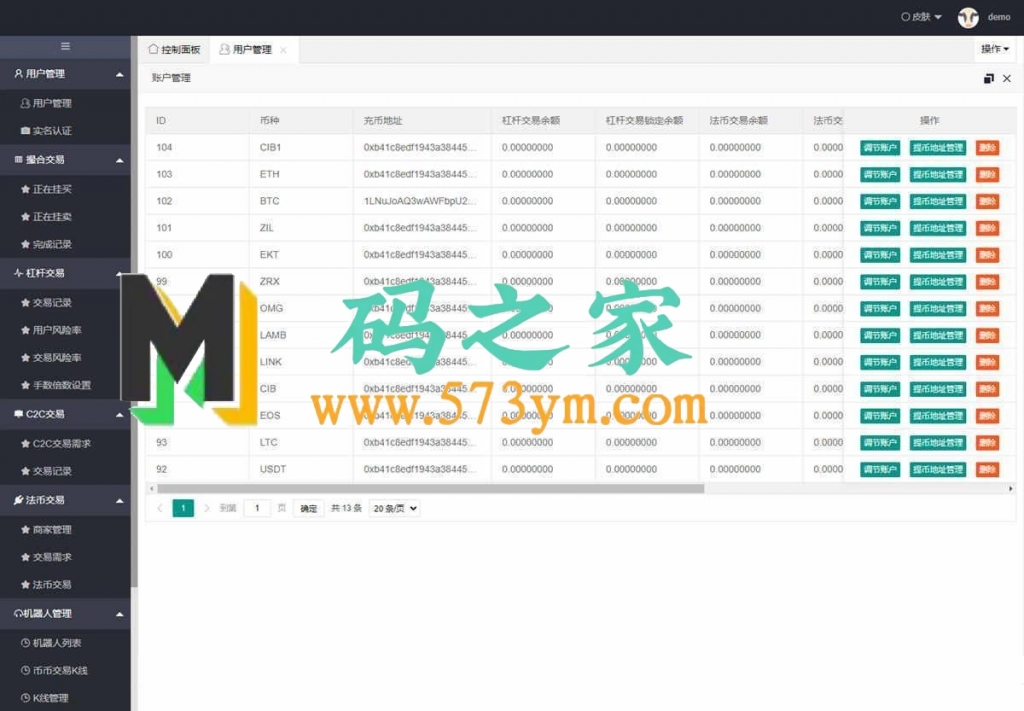Close the 账户管理 panel with the X icon
The image size is (1024, 711).
[x=1007, y=78]
